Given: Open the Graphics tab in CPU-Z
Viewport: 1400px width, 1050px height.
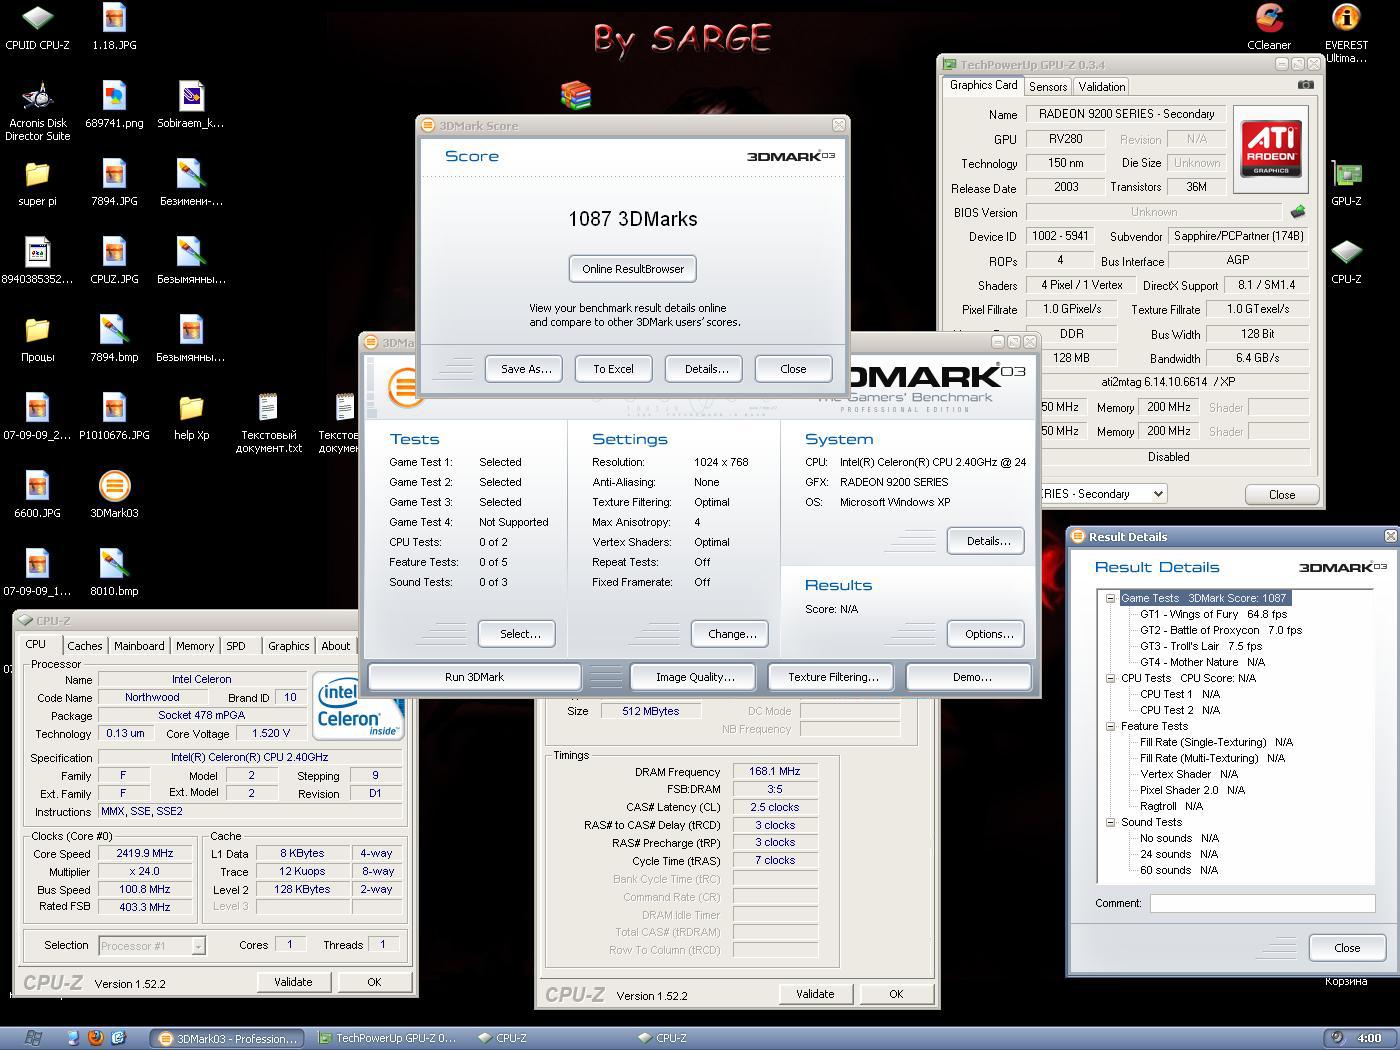Looking at the screenshot, I should 289,646.
